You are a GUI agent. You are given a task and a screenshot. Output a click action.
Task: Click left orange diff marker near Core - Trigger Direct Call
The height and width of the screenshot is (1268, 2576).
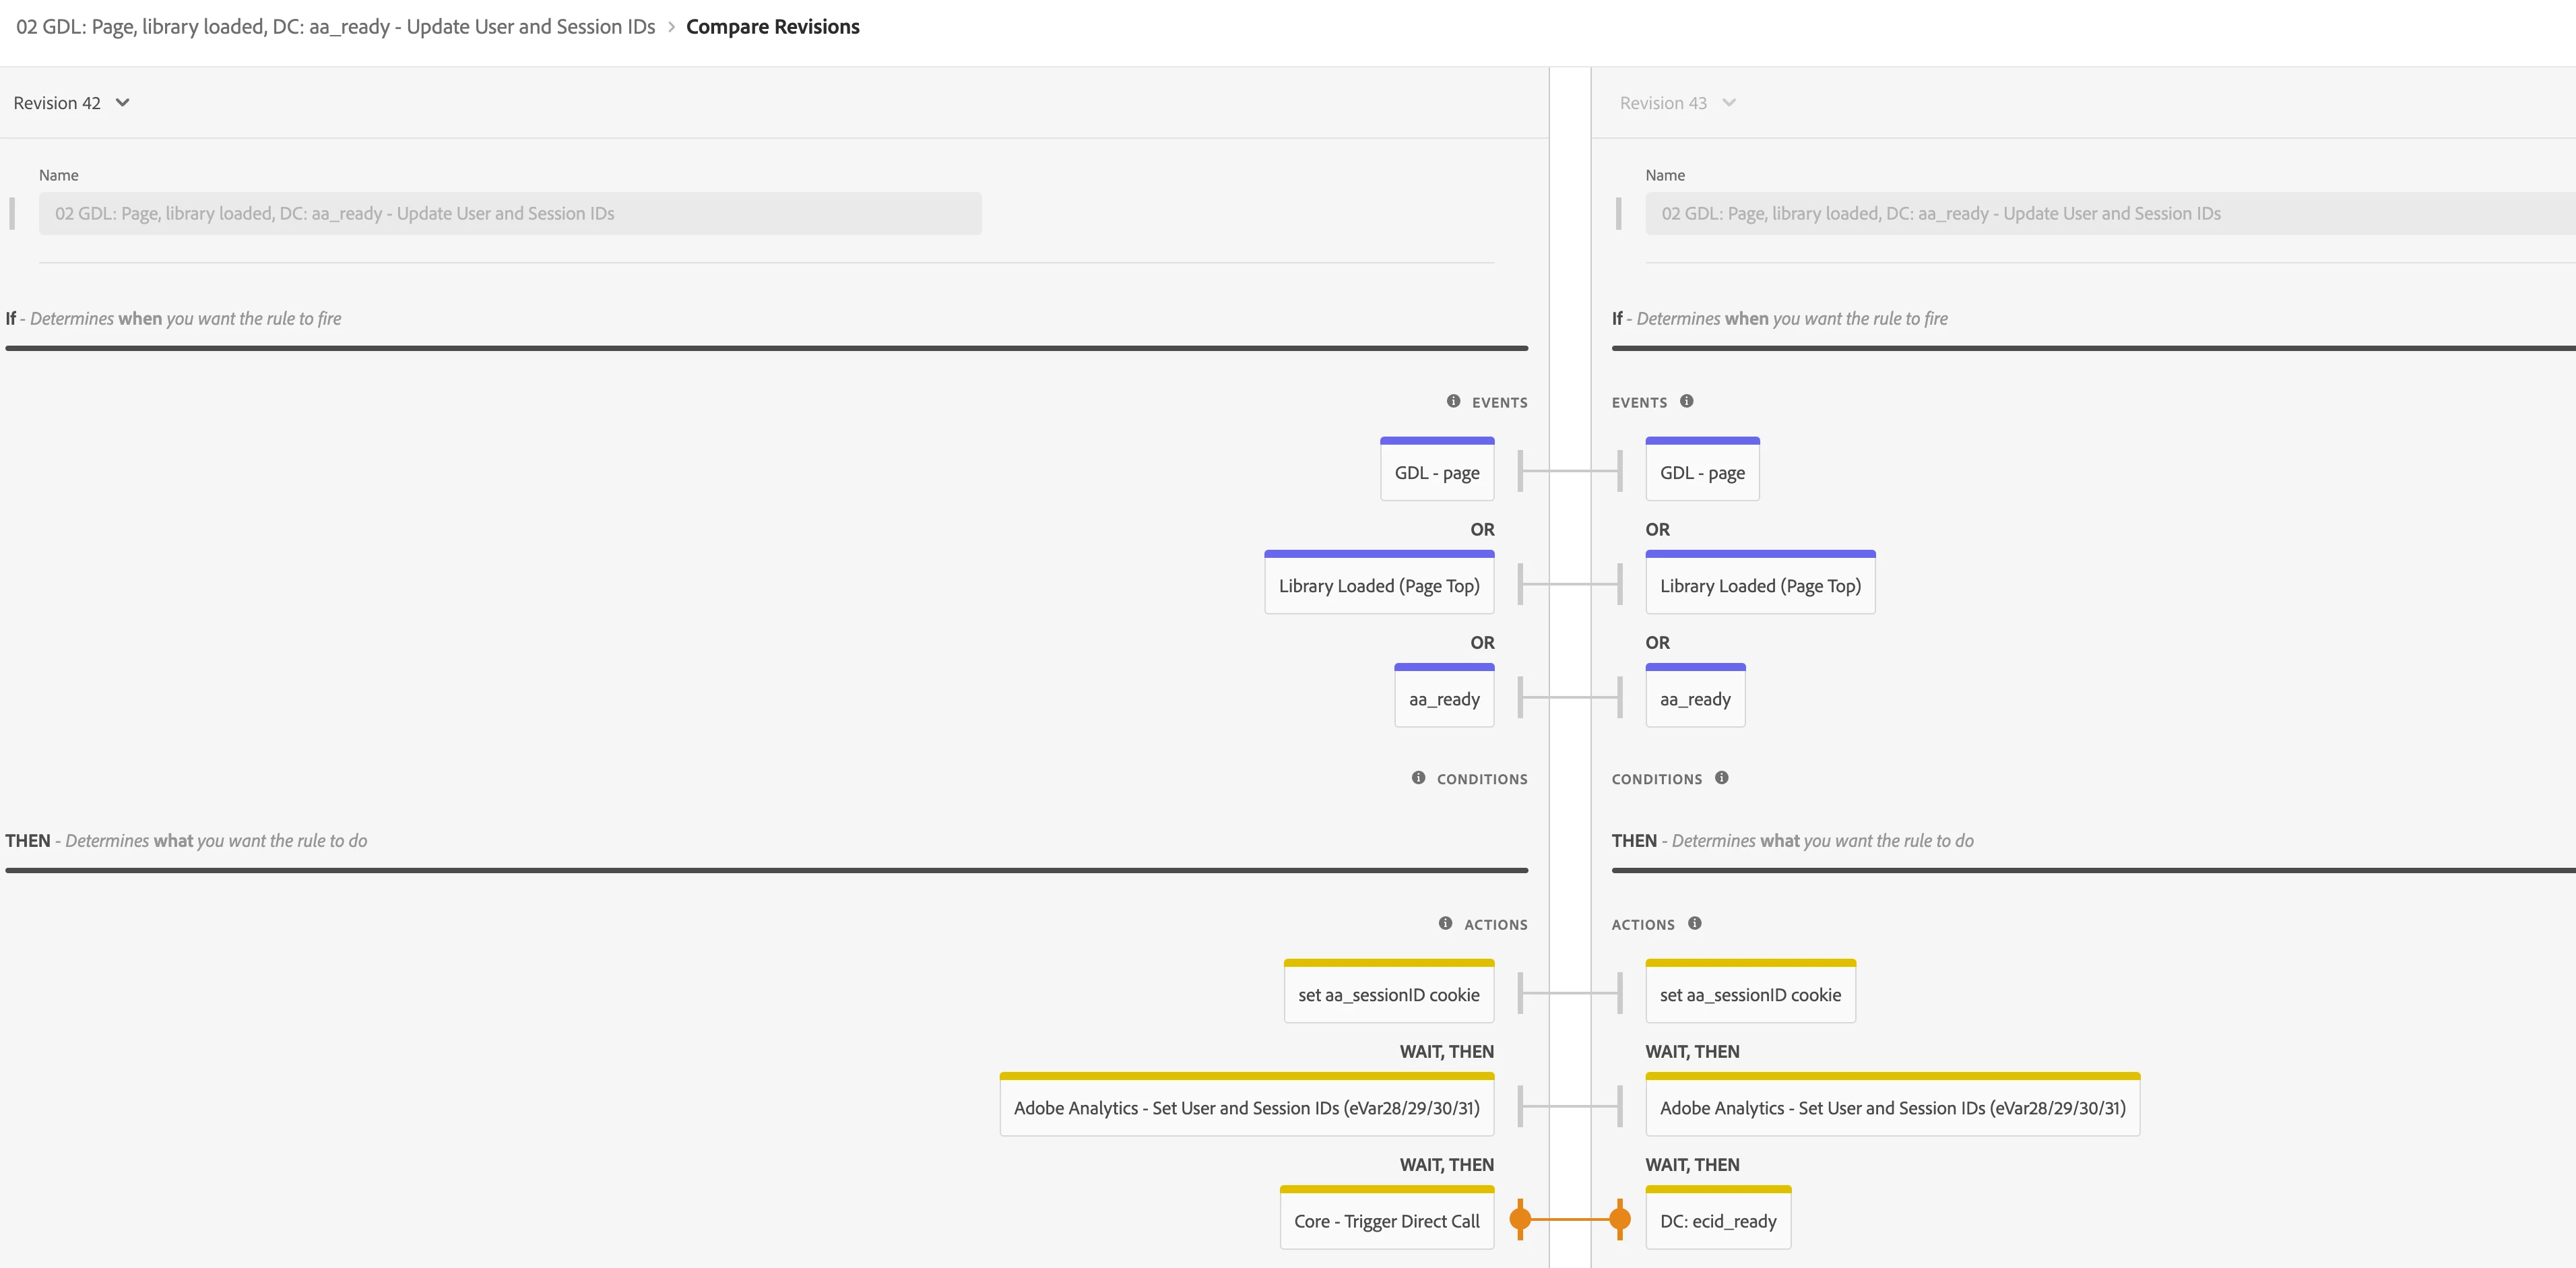(x=1520, y=1218)
